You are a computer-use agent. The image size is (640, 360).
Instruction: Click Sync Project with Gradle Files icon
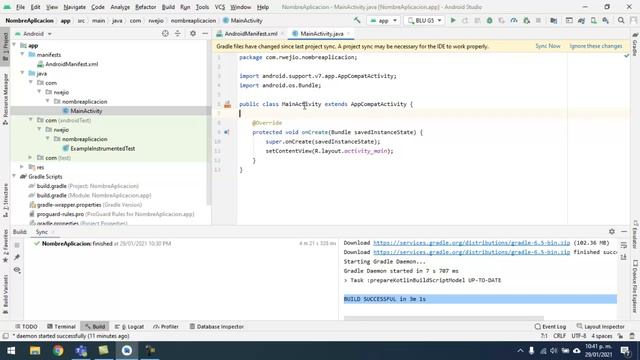click(581, 20)
